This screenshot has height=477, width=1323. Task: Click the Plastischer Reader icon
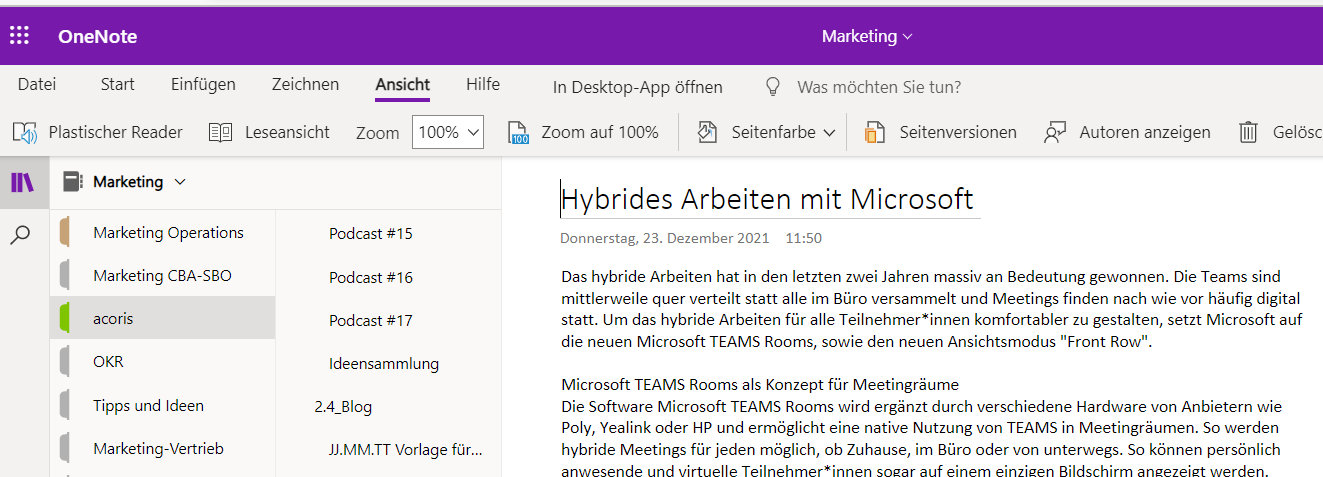coord(24,132)
